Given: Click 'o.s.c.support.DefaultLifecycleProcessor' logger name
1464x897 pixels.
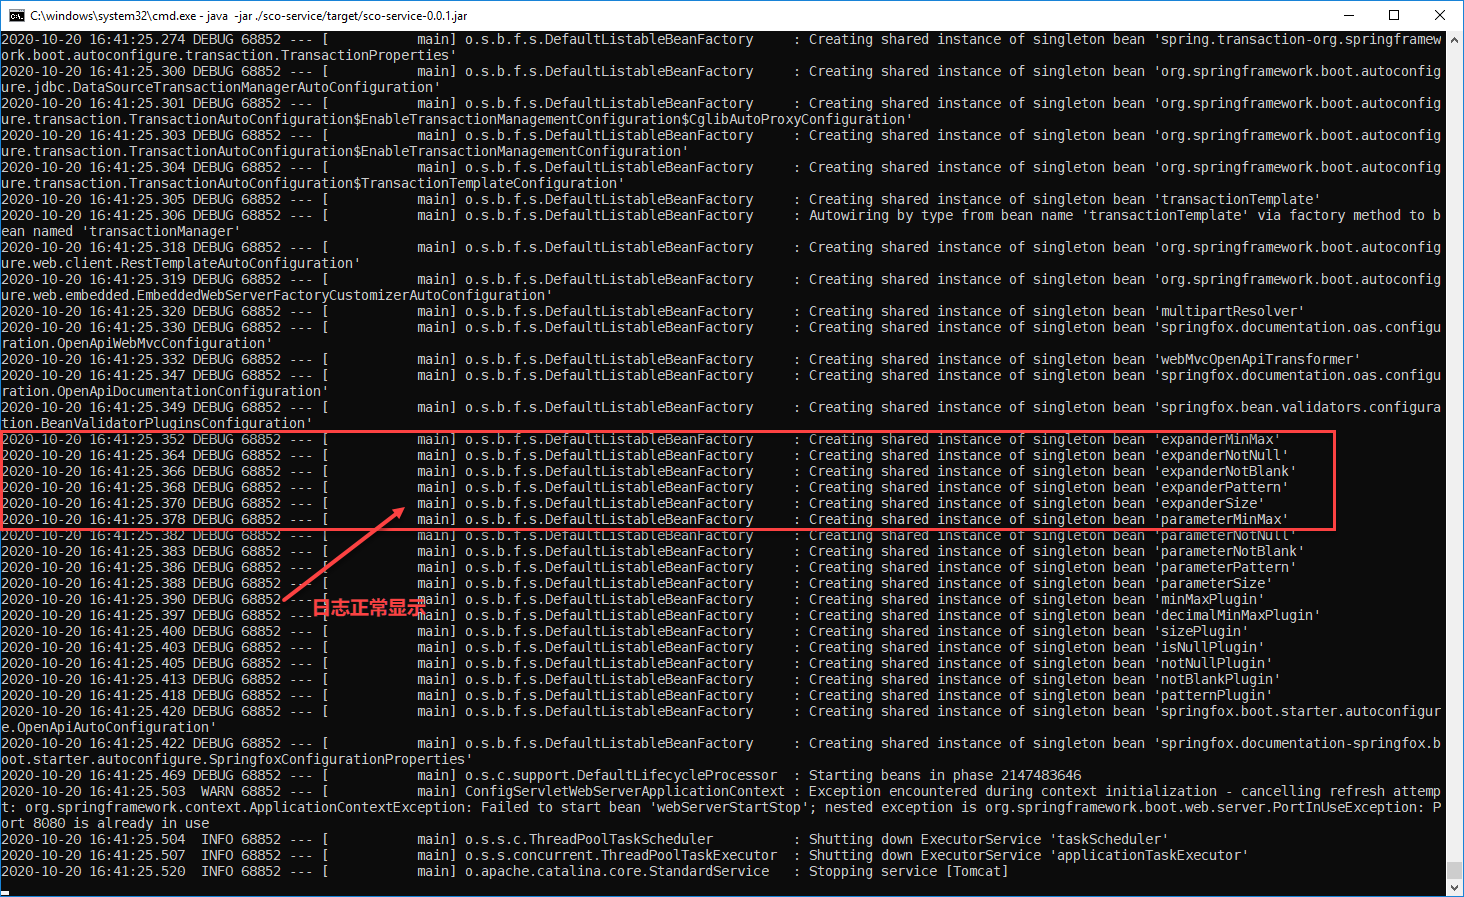Looking at the screenshot, I should click(x=621, y=776).
